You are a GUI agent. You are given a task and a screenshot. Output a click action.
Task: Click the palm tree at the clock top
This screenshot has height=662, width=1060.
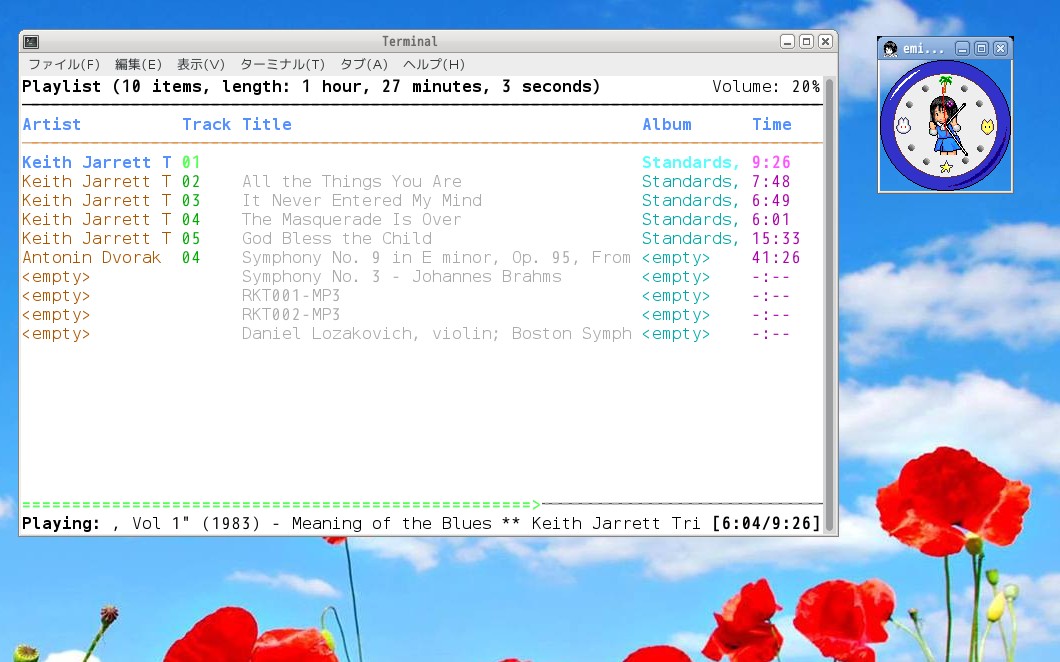pos(945,83)
